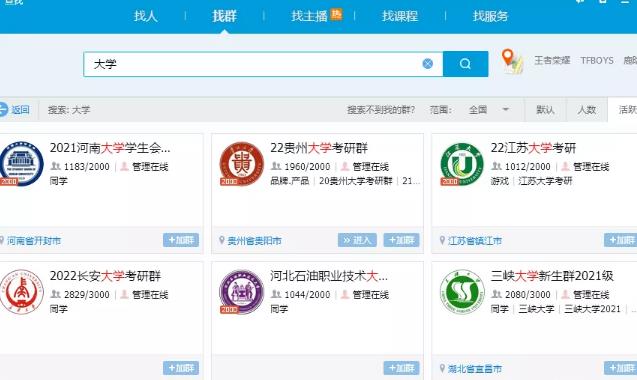
Task: Select the 找群 tab
Action: [x=224, y=16]
